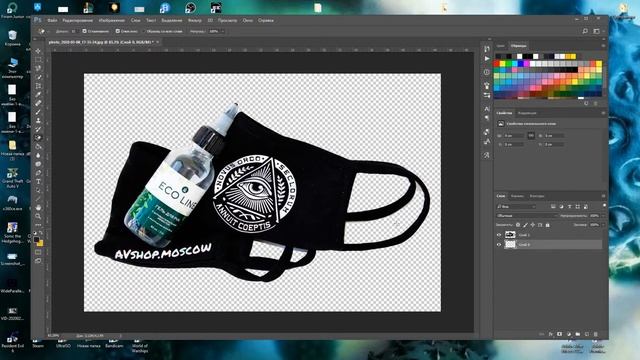Open the Swatches panel flyout menu
The image size is (640, 360).
pyautogui.click(x=603, y=46)
